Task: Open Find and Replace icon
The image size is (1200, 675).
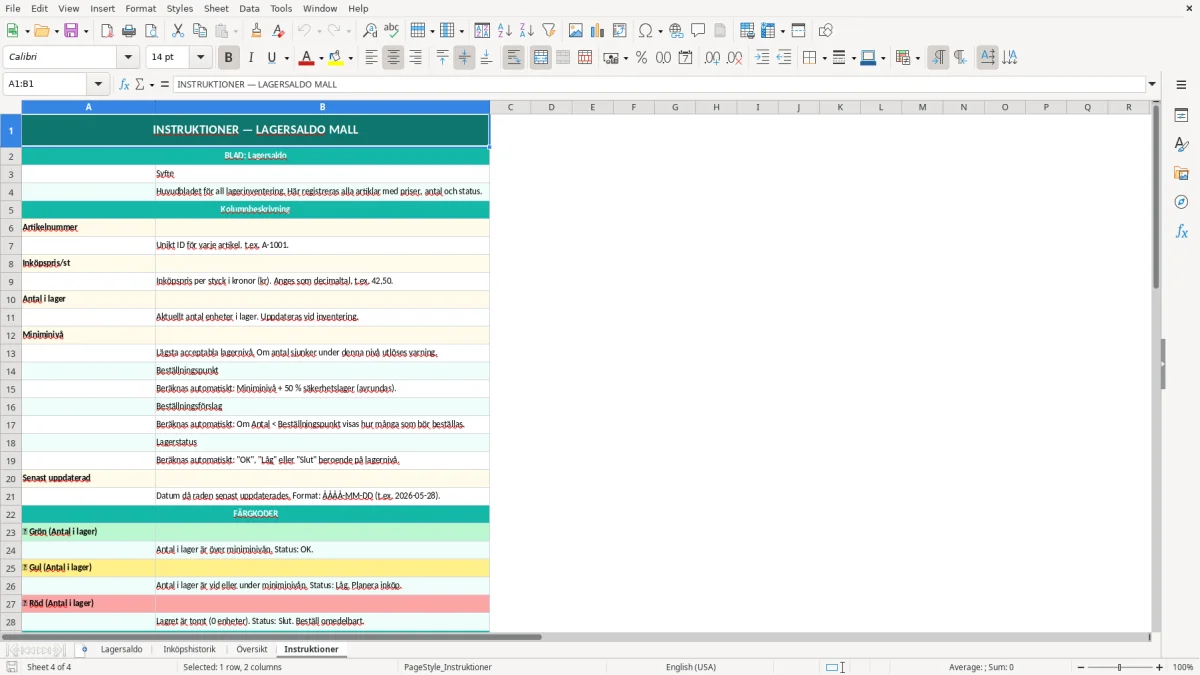Action: [x=370, y=31]
